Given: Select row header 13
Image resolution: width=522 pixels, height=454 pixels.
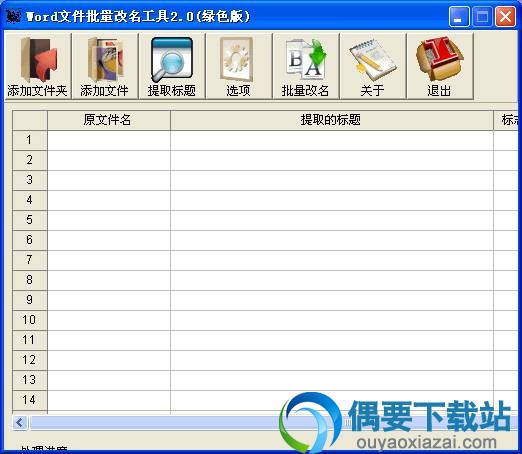Looking at the screenshot, I should click(x=30, y=380).
